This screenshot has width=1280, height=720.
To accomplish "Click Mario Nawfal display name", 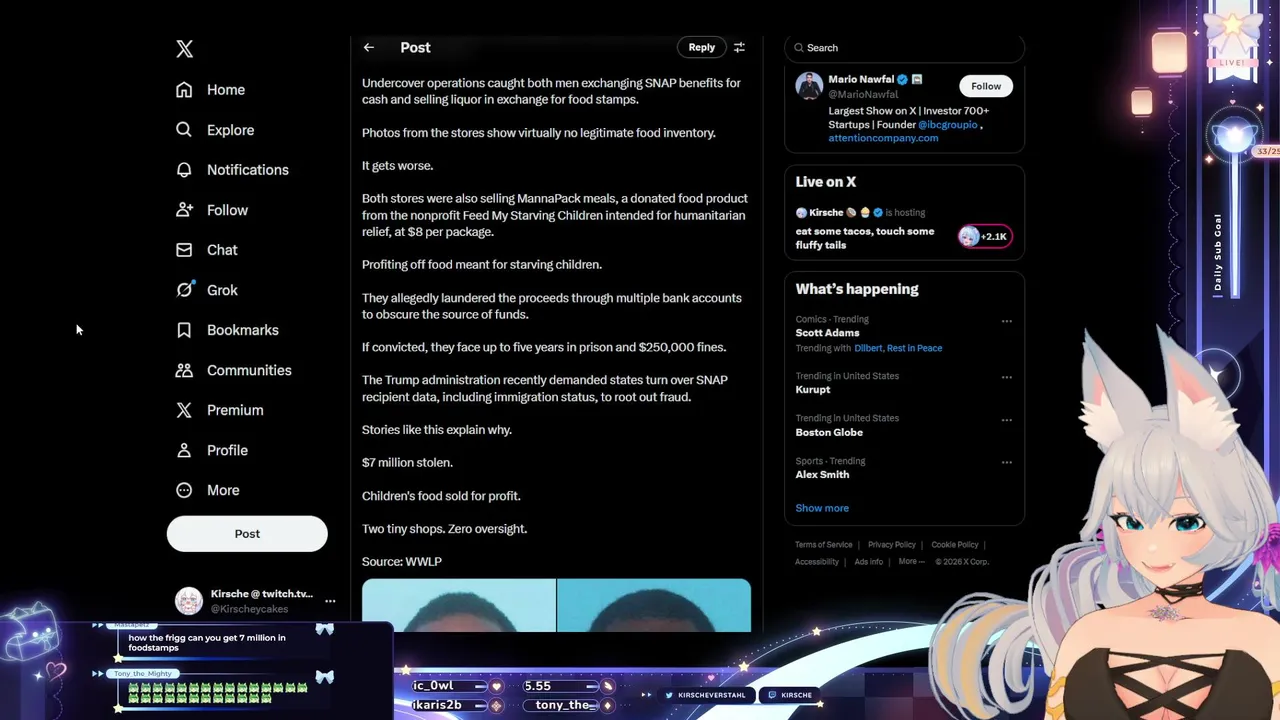I will pos(861,79).
